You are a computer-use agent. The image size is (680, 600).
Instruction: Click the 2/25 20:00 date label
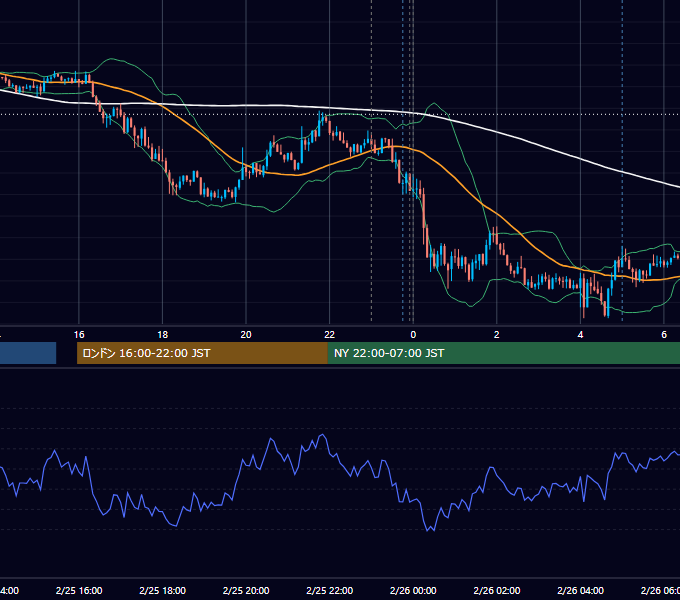(x=246, y=590)
